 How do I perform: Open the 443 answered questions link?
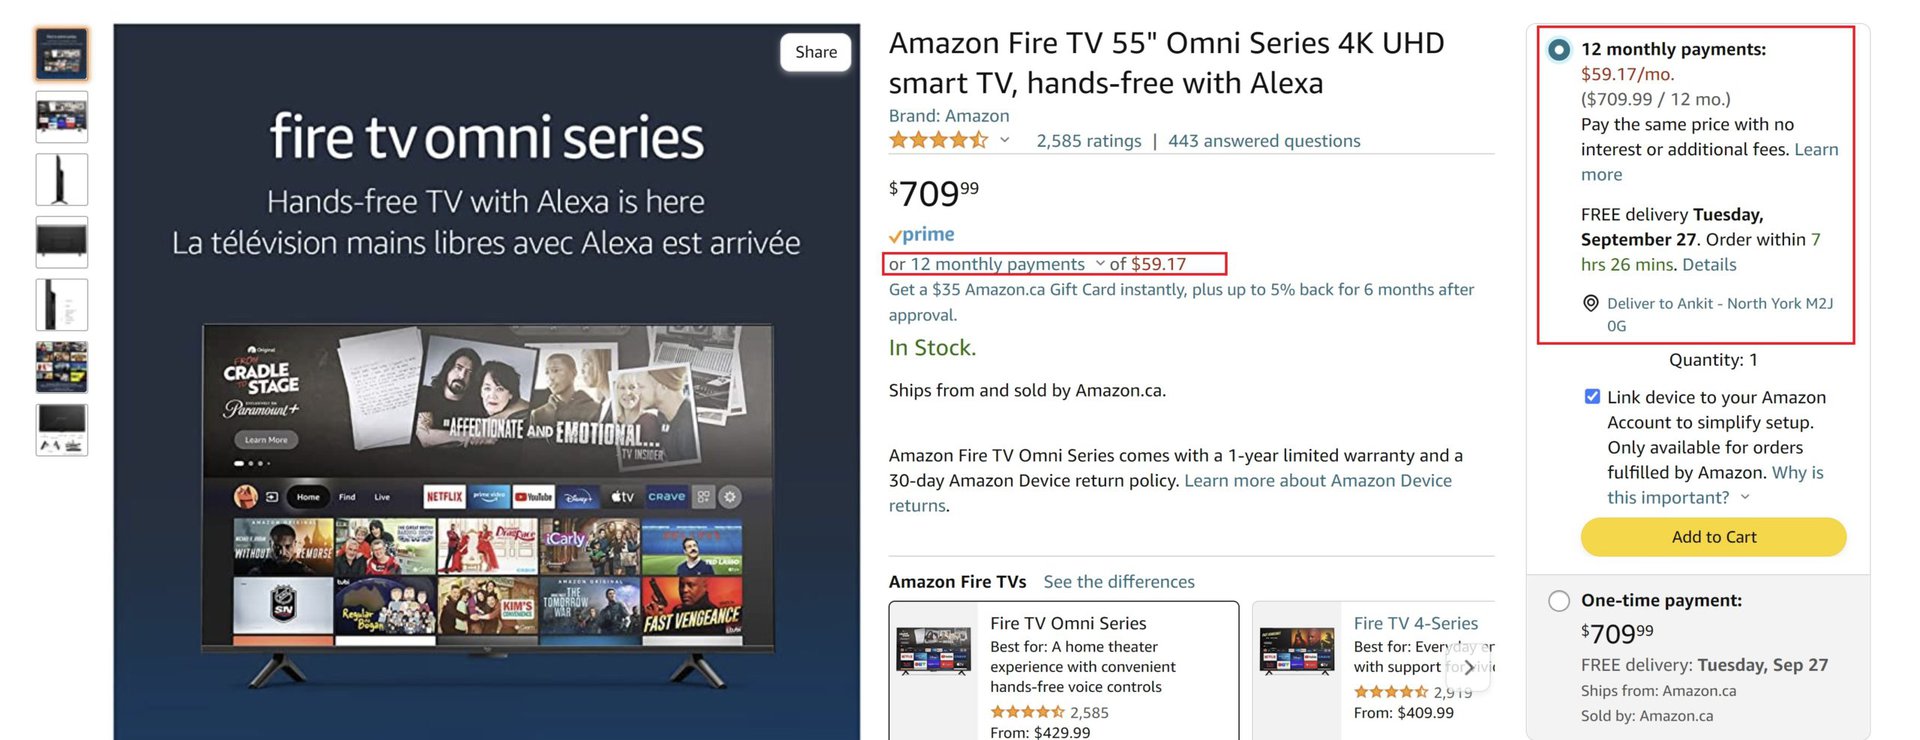pyautogui.click(x=1264, y=141)
